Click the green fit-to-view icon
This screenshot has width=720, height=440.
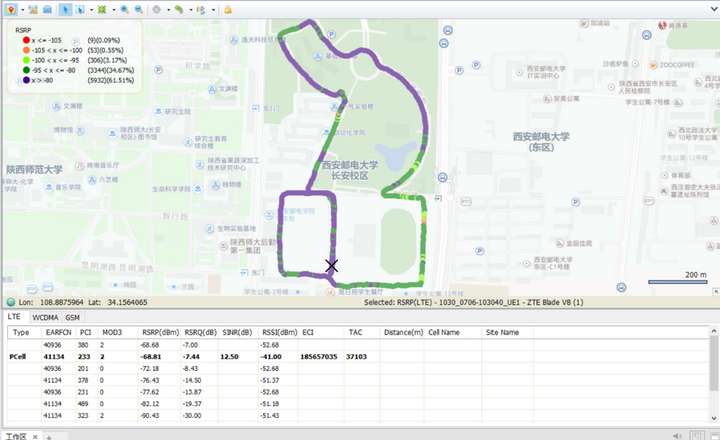pyautogui.click(x=102, y=10)
